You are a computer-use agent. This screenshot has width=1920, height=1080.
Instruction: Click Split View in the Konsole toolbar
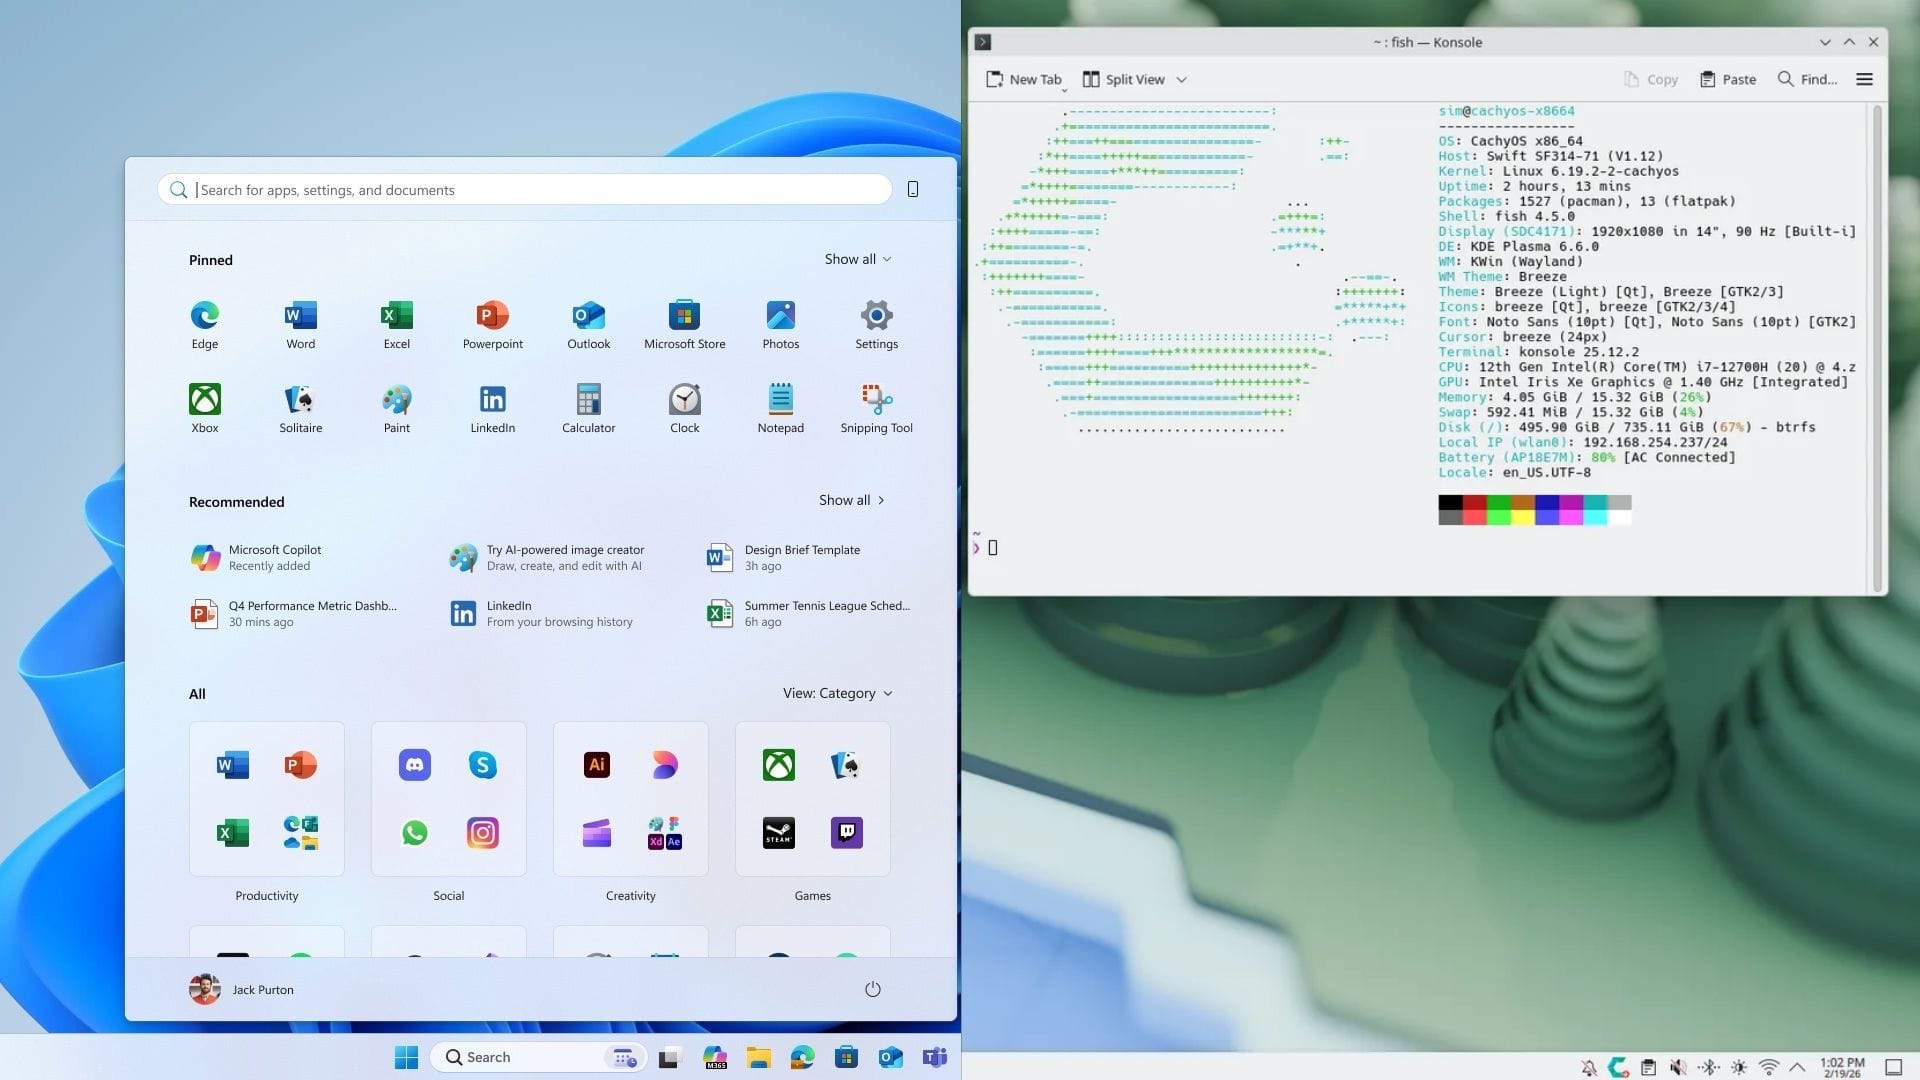[x=1124, y=80]
